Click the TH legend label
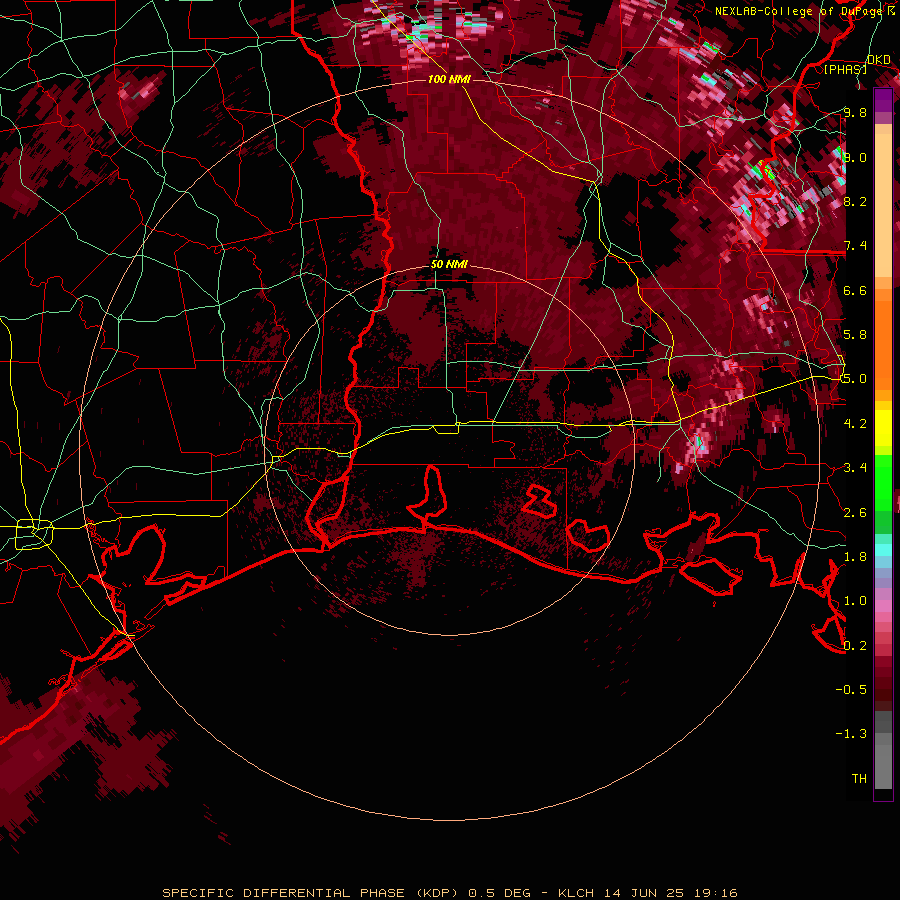900x900 pixels. 859,779
